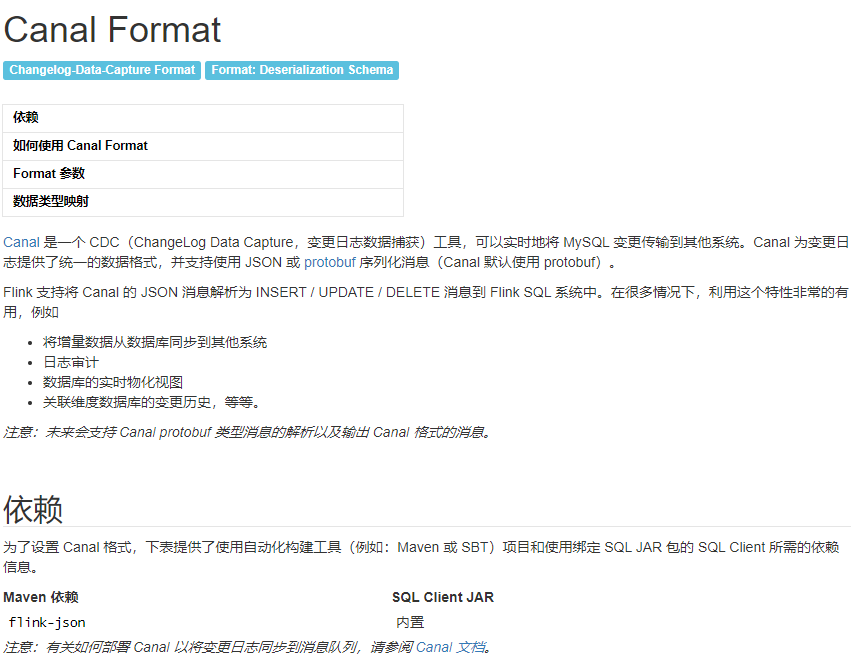Click the italic note about deploying Canal
The image size is (853, 661).
[x=248, y=647]
